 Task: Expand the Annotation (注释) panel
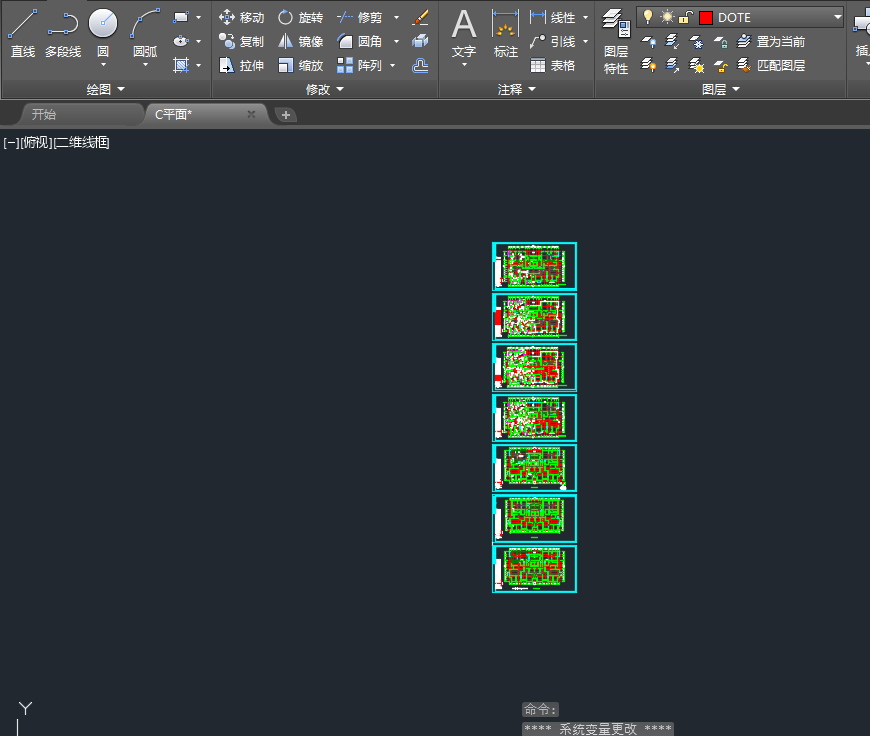(517, 89)
